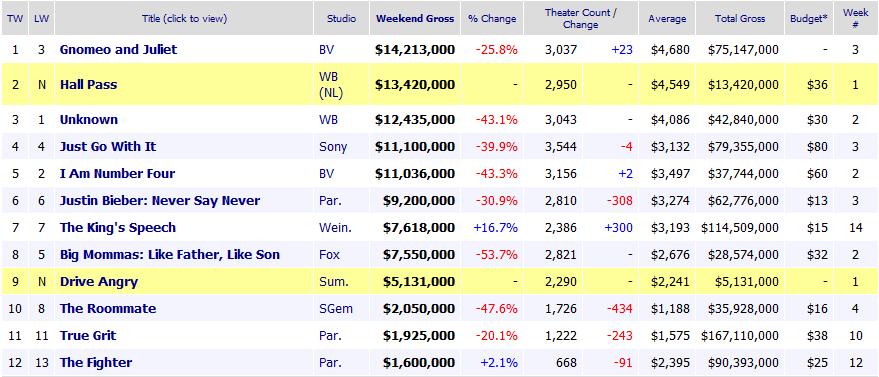Viewport: 879px width, 377px height.
Task: Click the Unknown movie title
Action: [x=89, y=119]
